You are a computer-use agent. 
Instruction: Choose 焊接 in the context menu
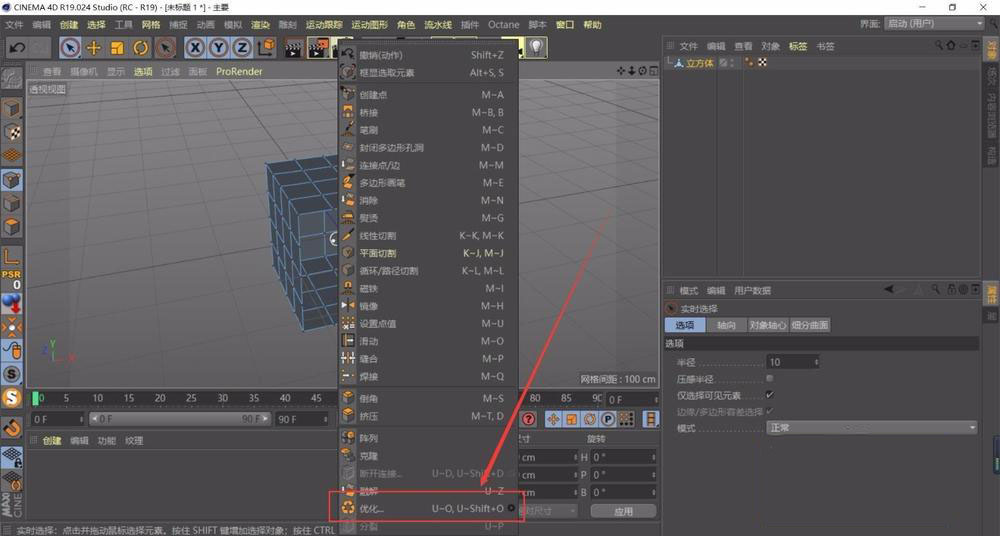(428, 376)
